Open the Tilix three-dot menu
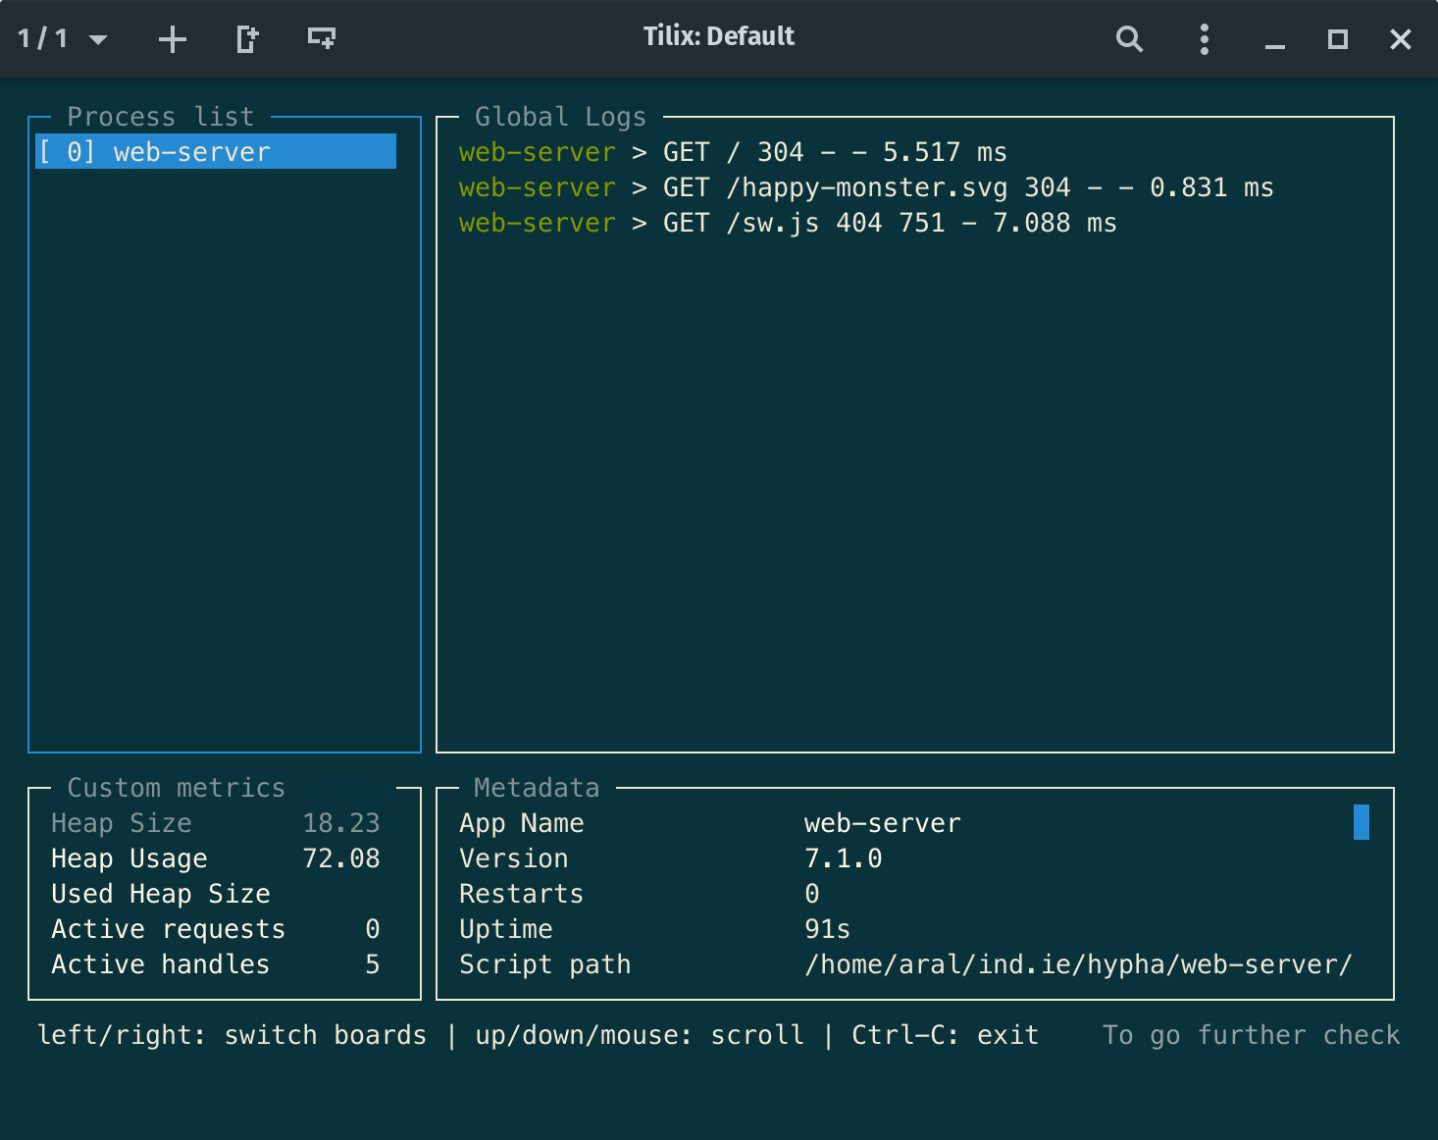 tap(1204, 39)
